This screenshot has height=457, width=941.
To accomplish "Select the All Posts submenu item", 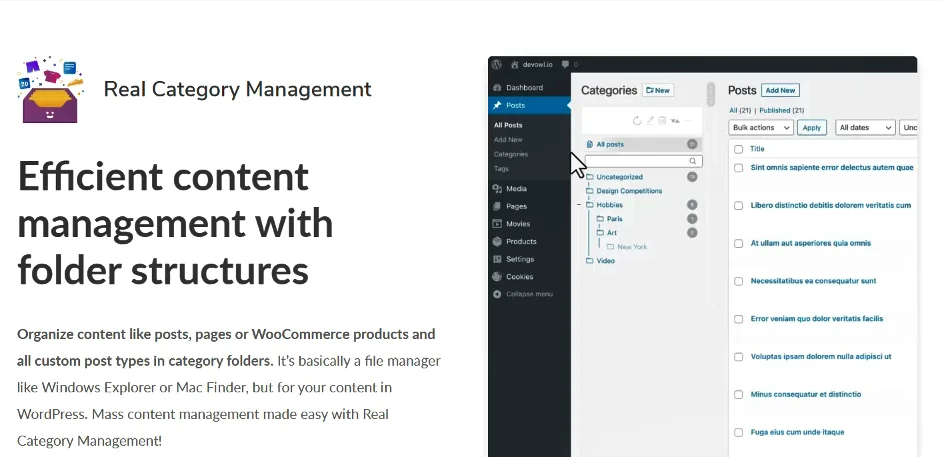I will 508,125.
